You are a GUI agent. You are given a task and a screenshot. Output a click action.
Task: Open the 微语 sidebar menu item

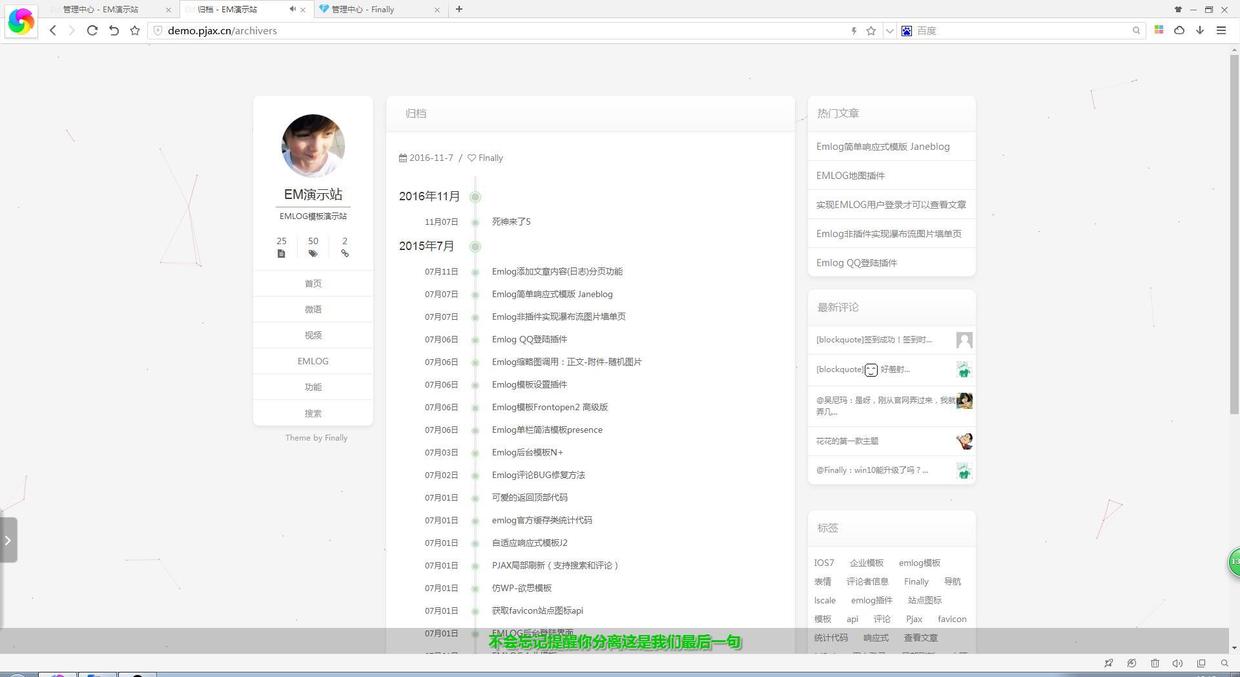(313, 309)
